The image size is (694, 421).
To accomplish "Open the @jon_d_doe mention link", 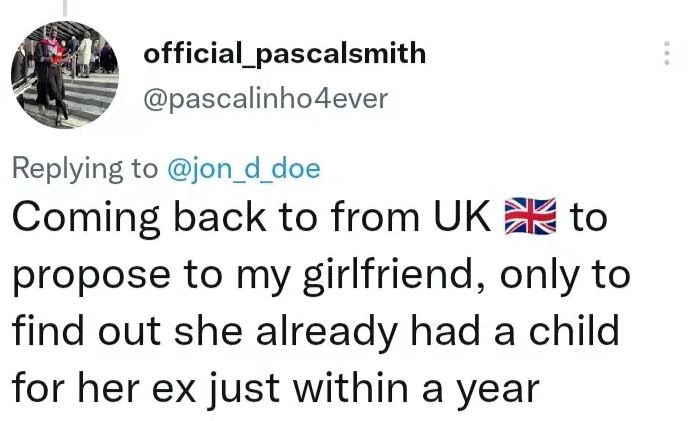I will pos(243,168).
